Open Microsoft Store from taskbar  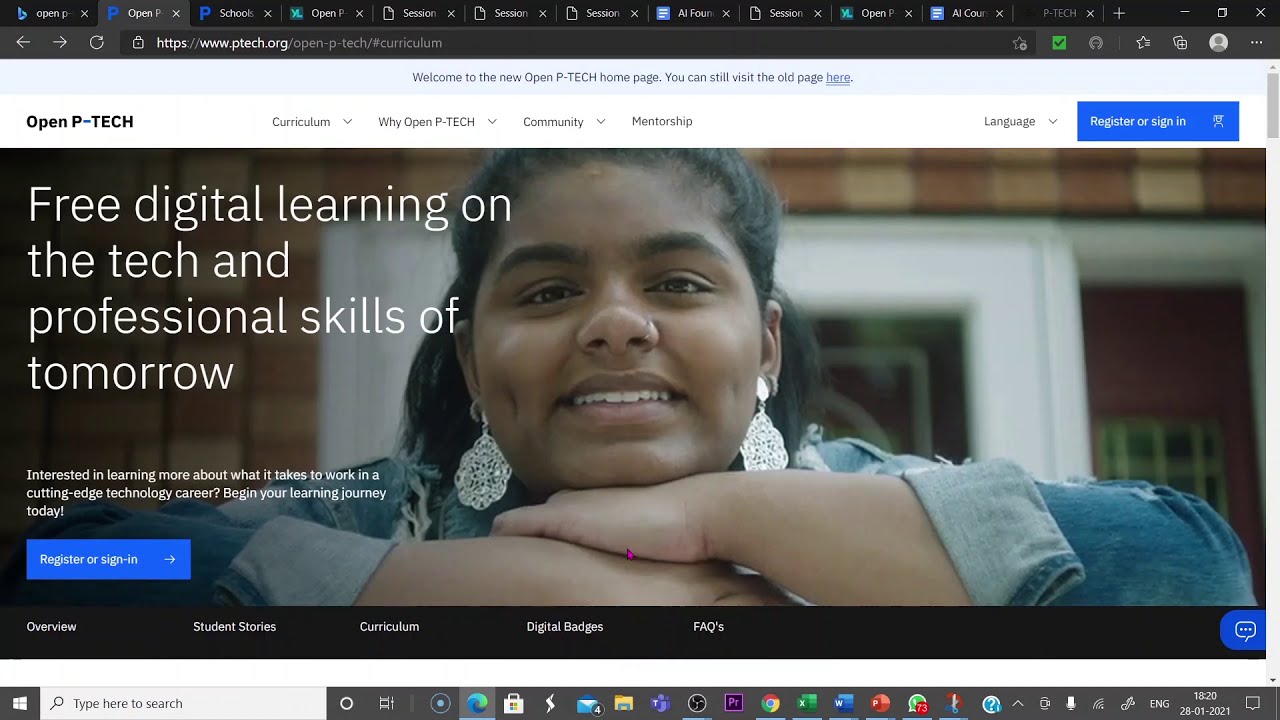pyautogui.click(x=513, y=703)
